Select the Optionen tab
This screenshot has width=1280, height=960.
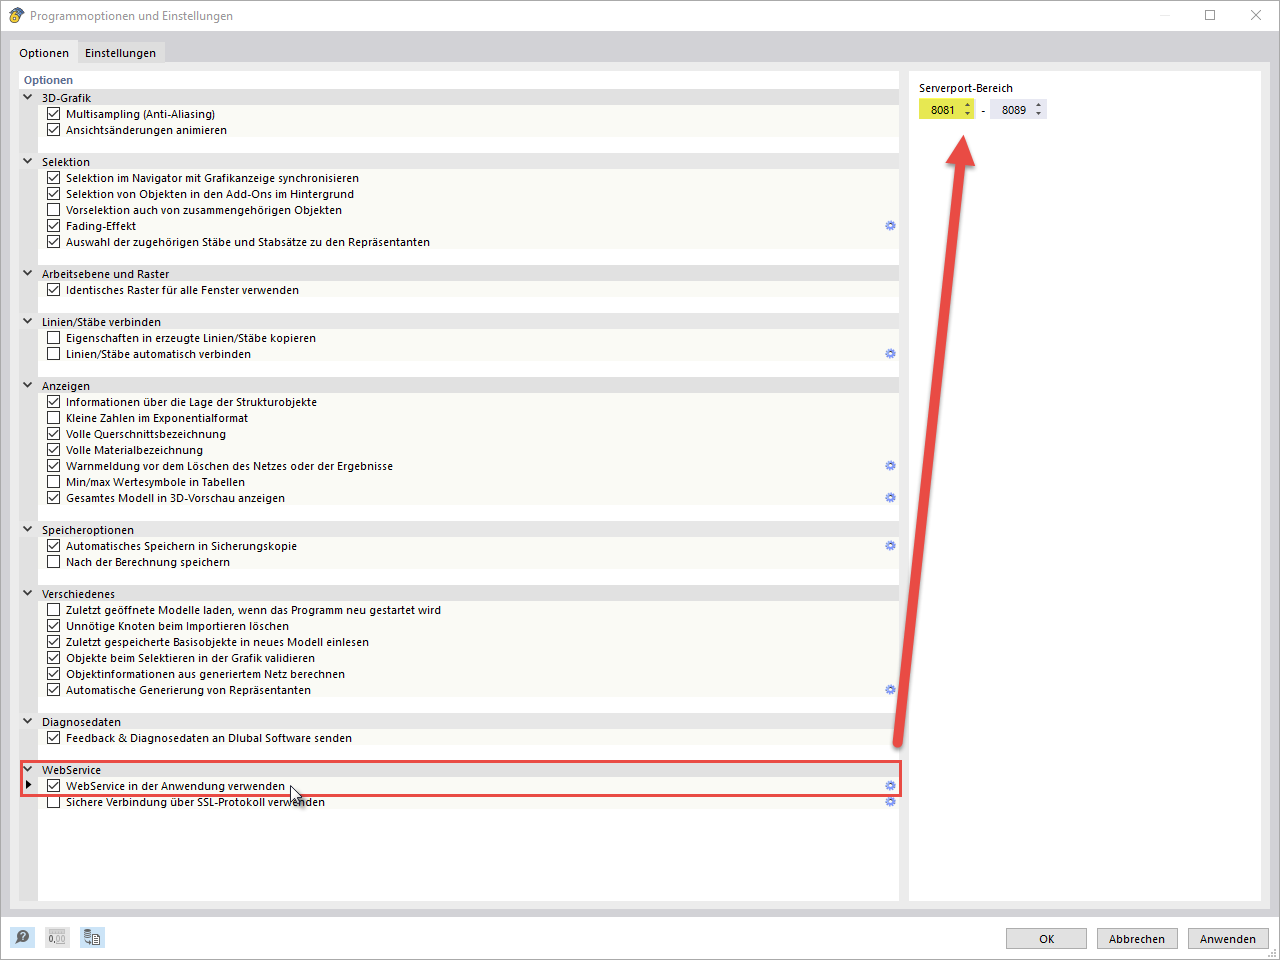coord(44,51)
